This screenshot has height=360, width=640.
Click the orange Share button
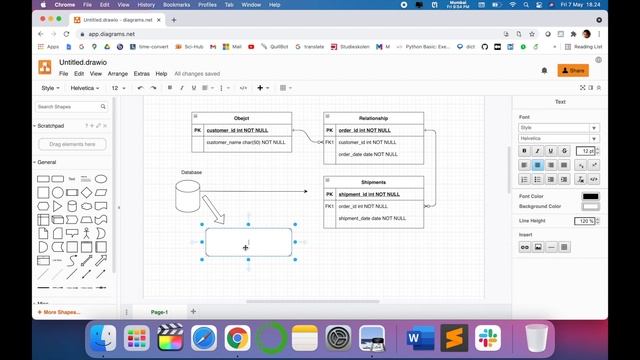[x=573, y=70]
